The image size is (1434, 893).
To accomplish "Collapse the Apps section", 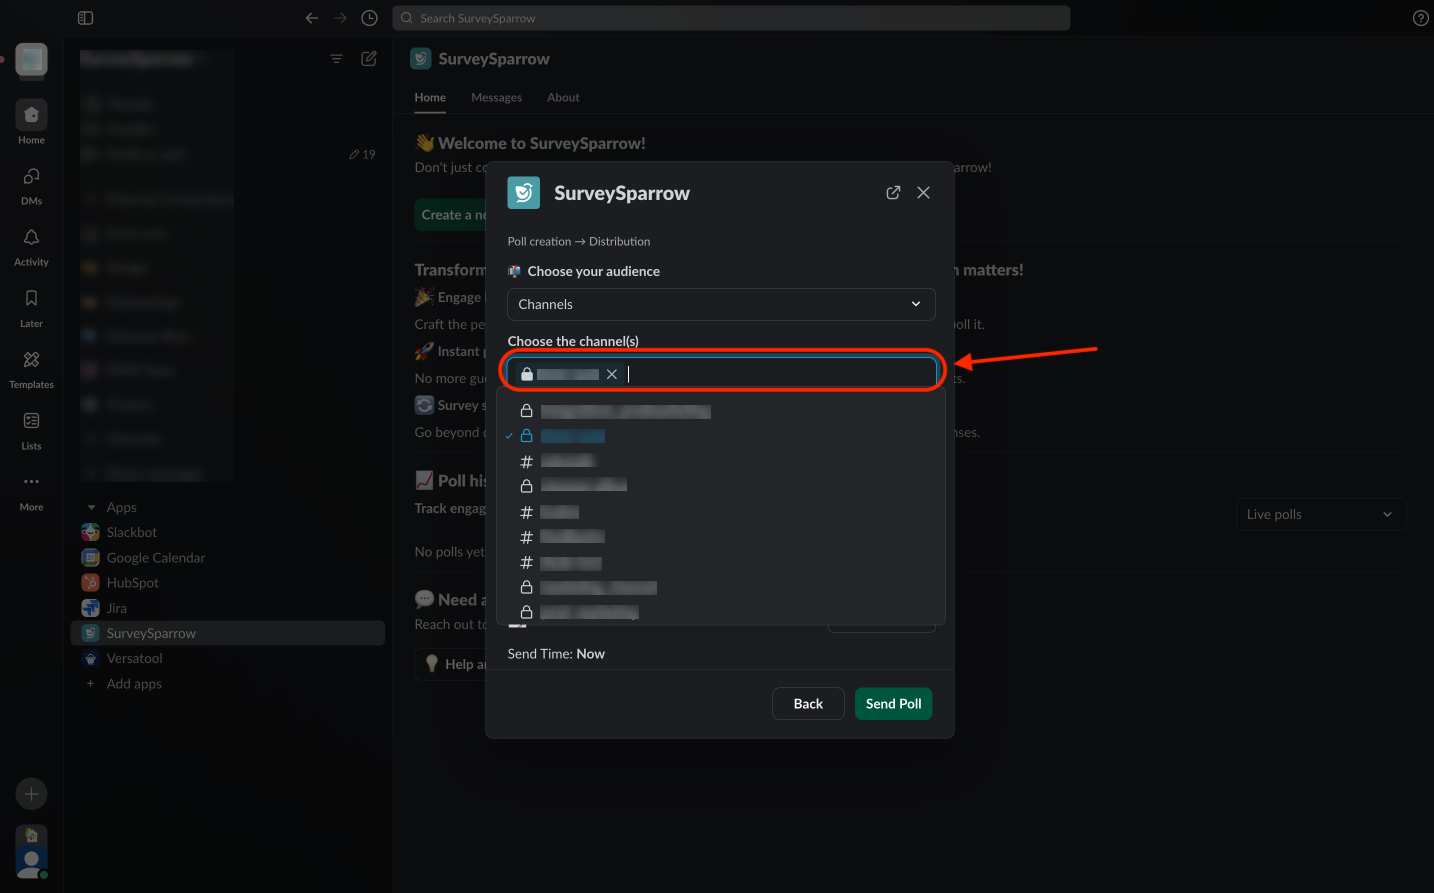I will click(92, 508).
